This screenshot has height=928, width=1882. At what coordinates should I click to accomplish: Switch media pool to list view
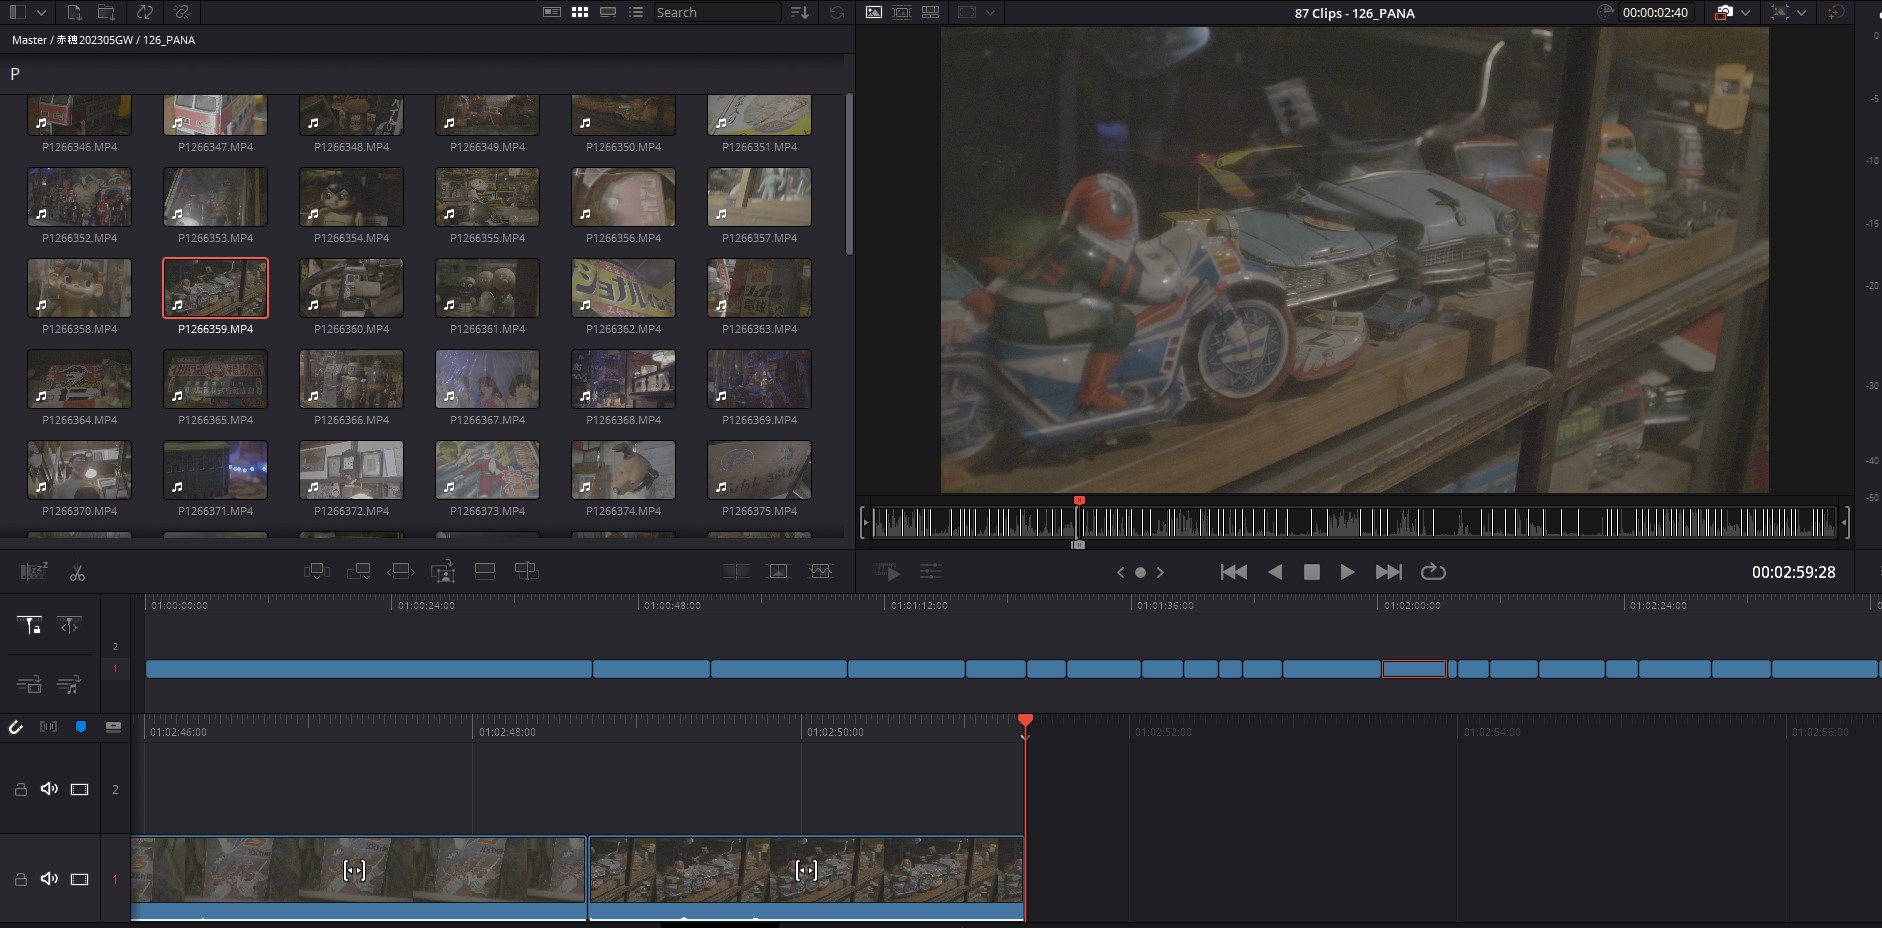click(635, 12)
